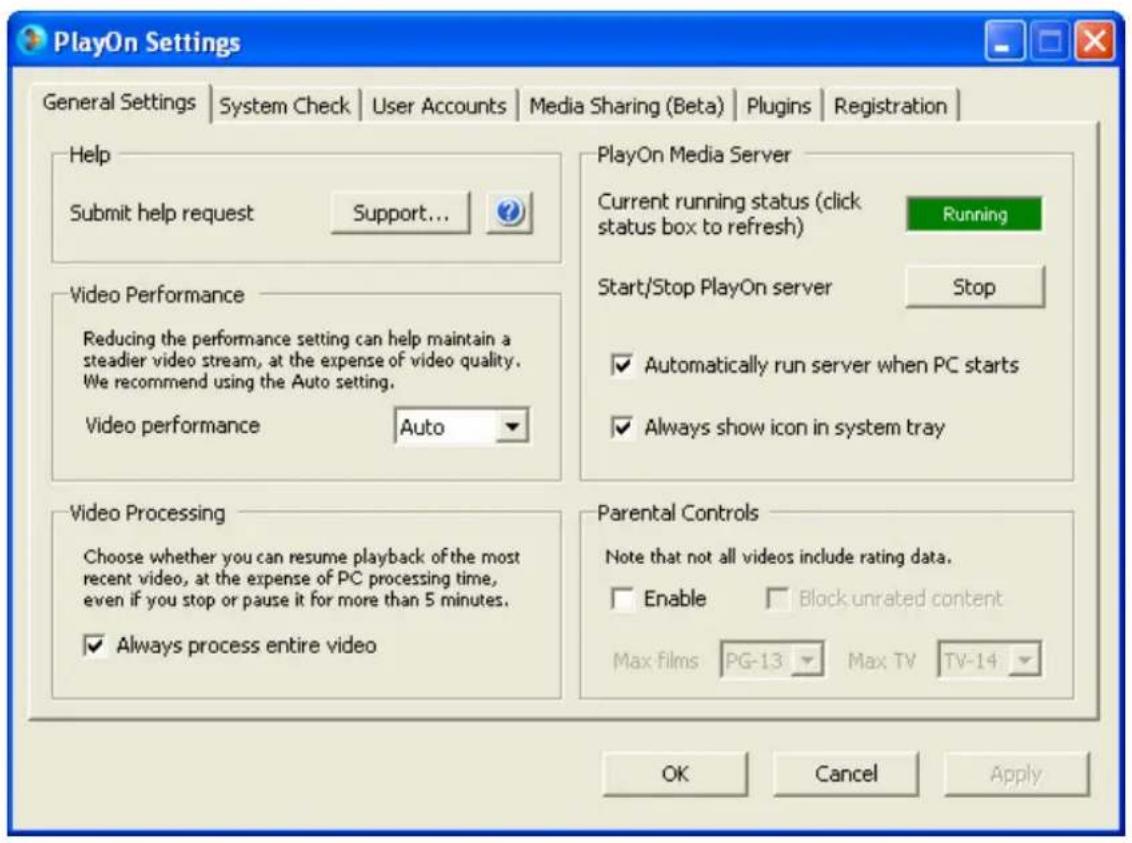Click the 'Submit help request' label
The width and height of the screenshot is (1132, 843).
(162, 213)
